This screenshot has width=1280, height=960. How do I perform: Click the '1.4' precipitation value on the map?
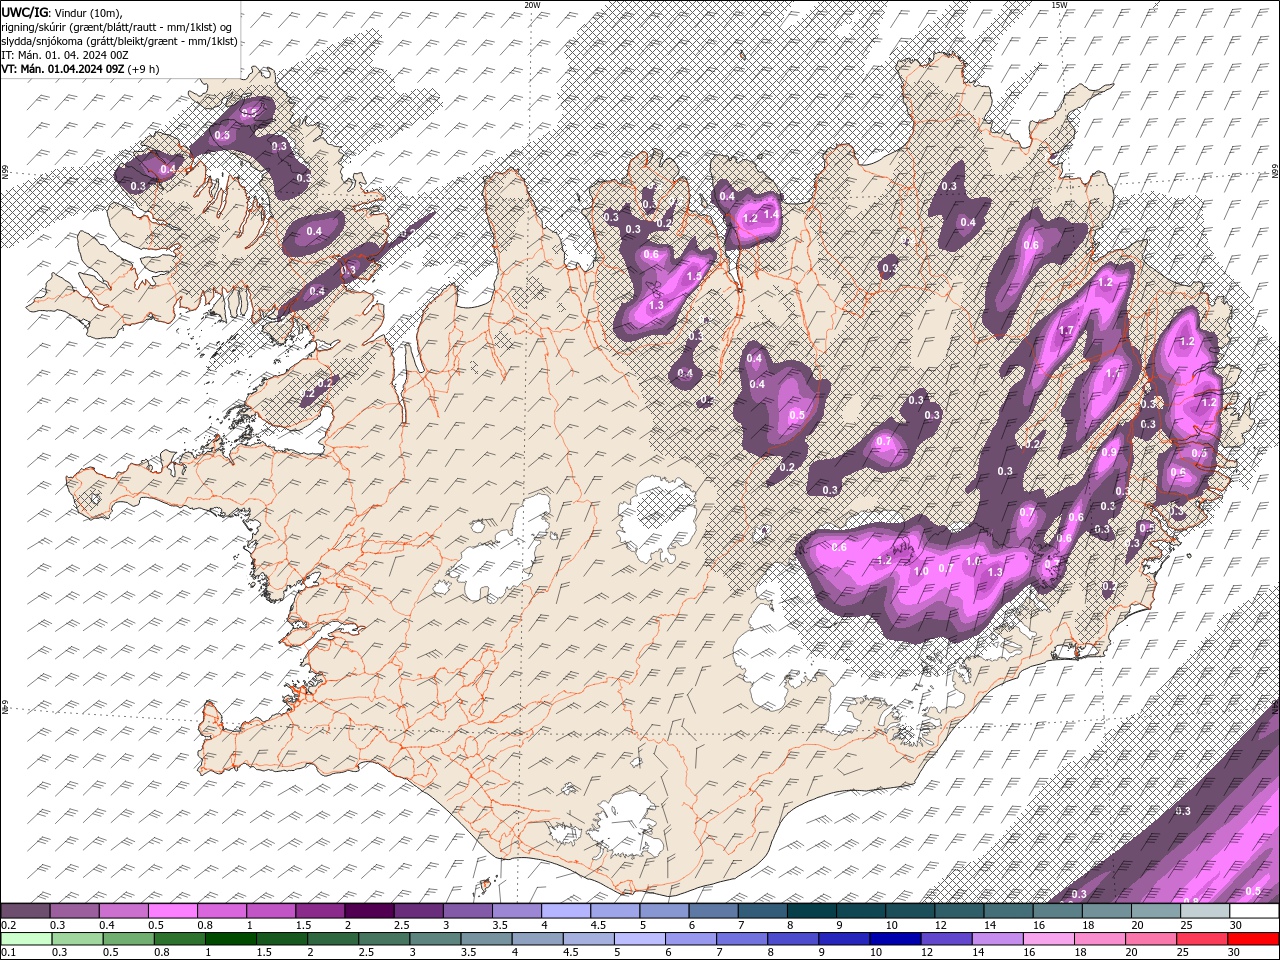[771, 214]
